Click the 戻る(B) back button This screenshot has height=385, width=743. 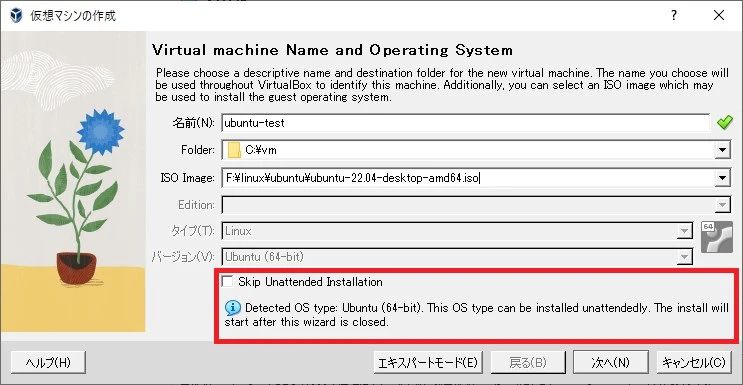click(x=527, y=363)
